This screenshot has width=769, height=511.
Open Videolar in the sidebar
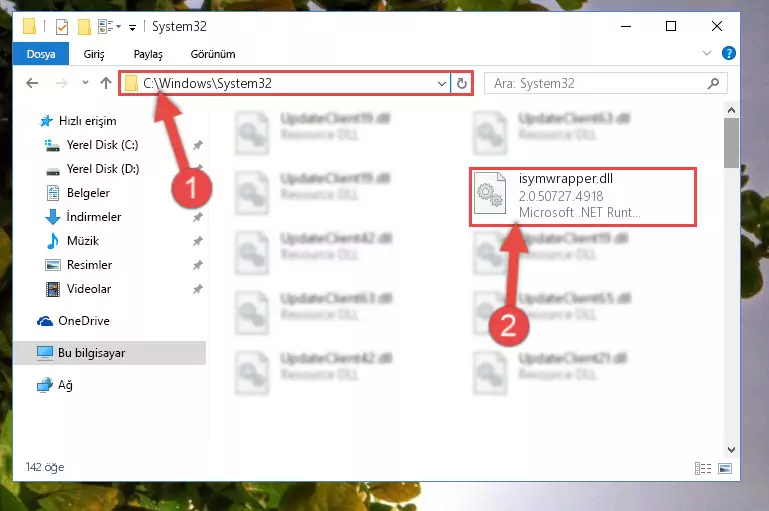(x=88, y=289)
